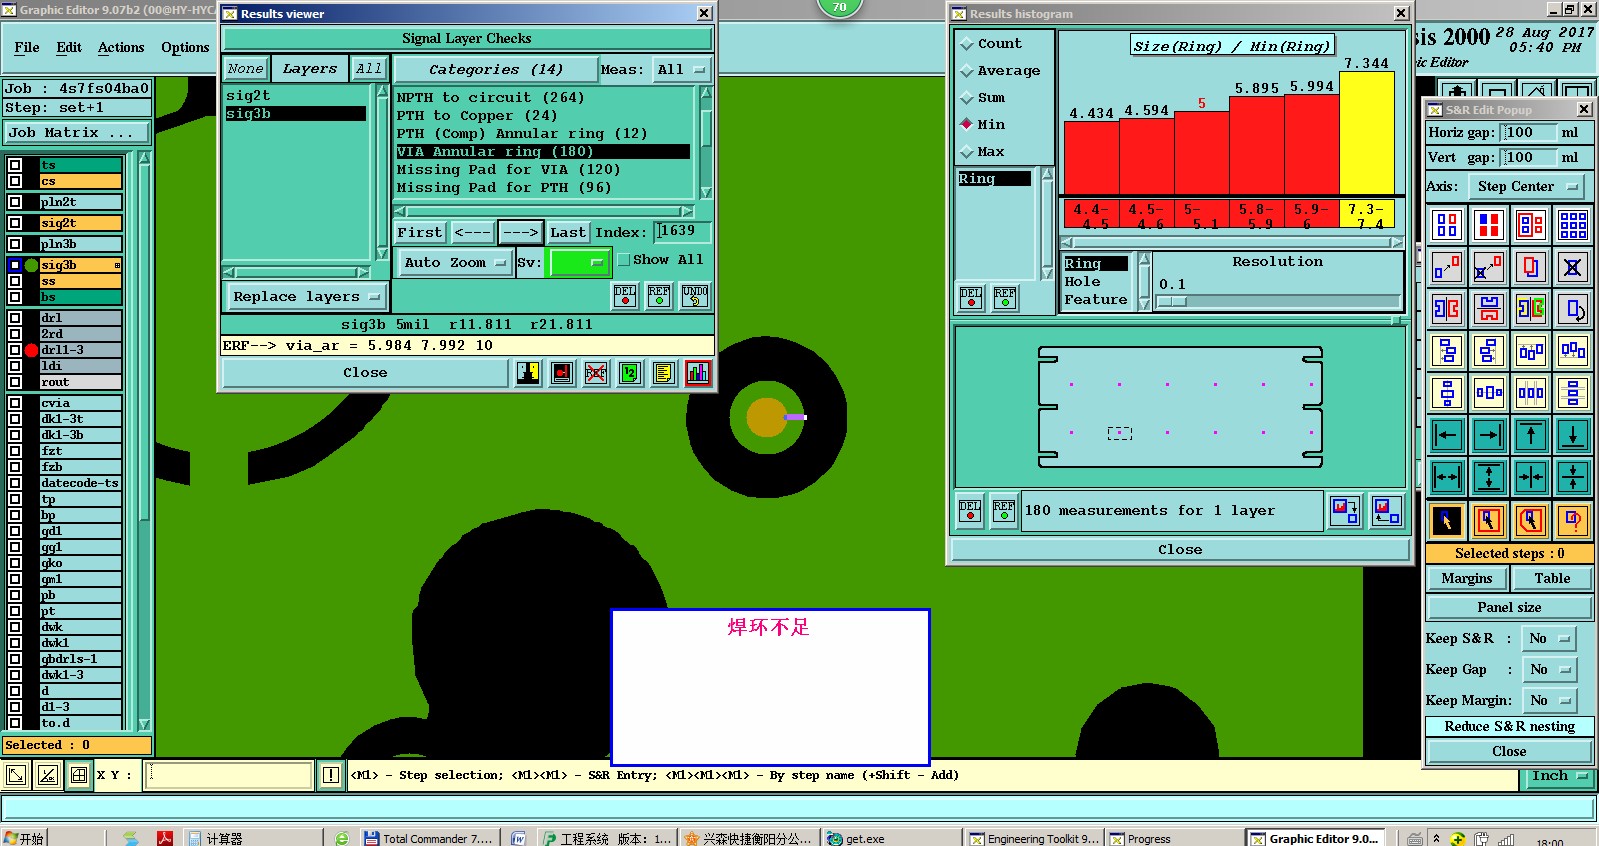The height and width of the screenshot is (846, 1599).
Task: Click the Index input field showing 1639
Action: coord(683,232)
